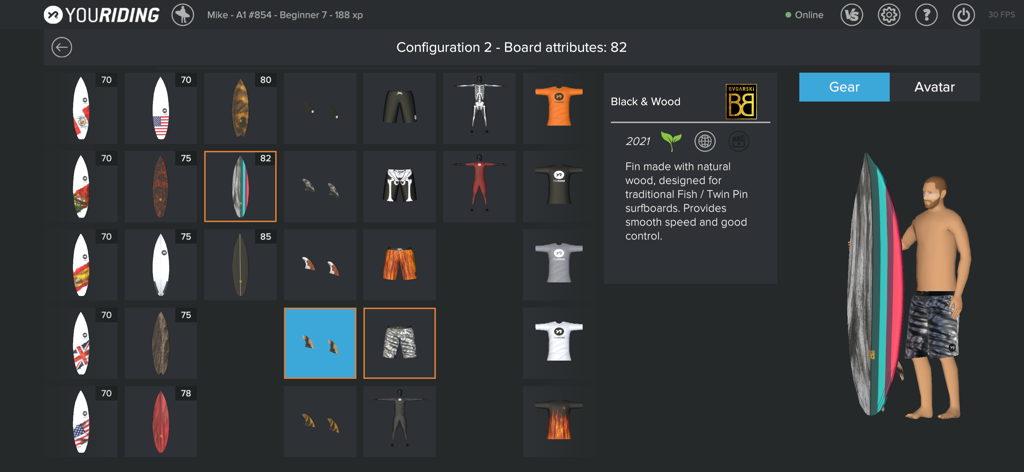
Task: Select the black boardshorts
Action: click(400, 108)
